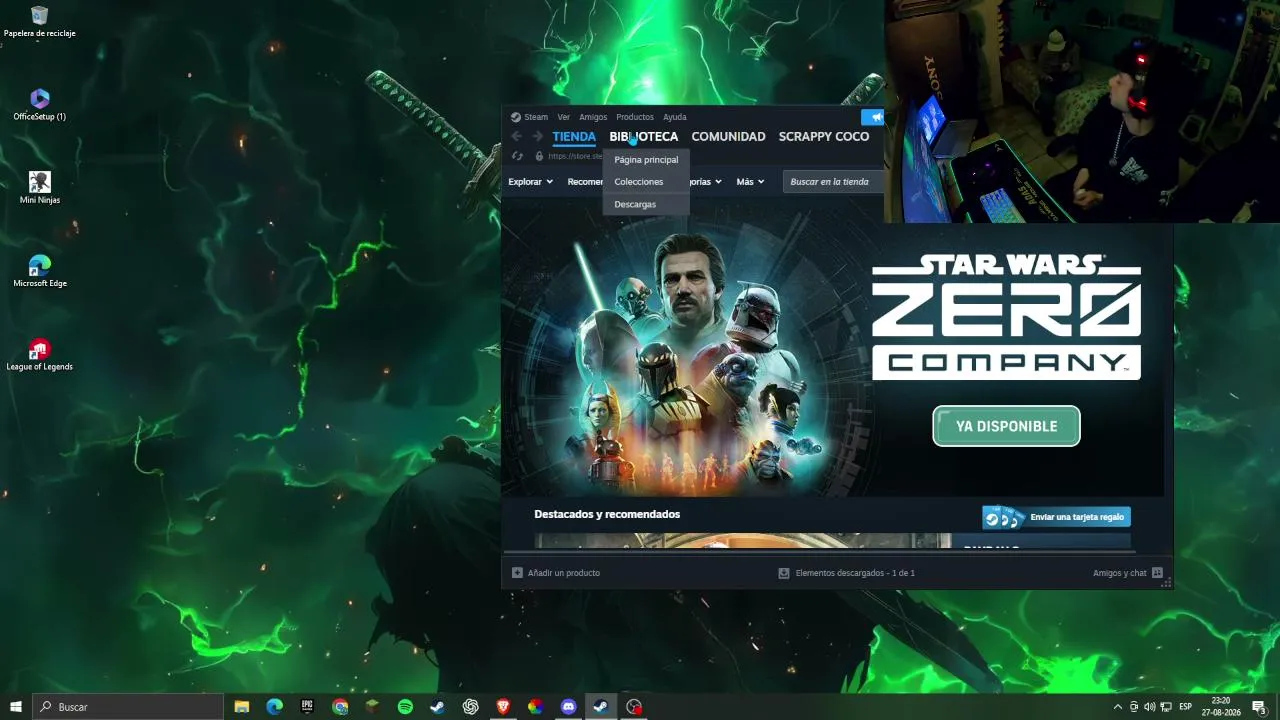
Task: Click Enviar una tarjeta regalo
Action: [x=1056, y=517]
